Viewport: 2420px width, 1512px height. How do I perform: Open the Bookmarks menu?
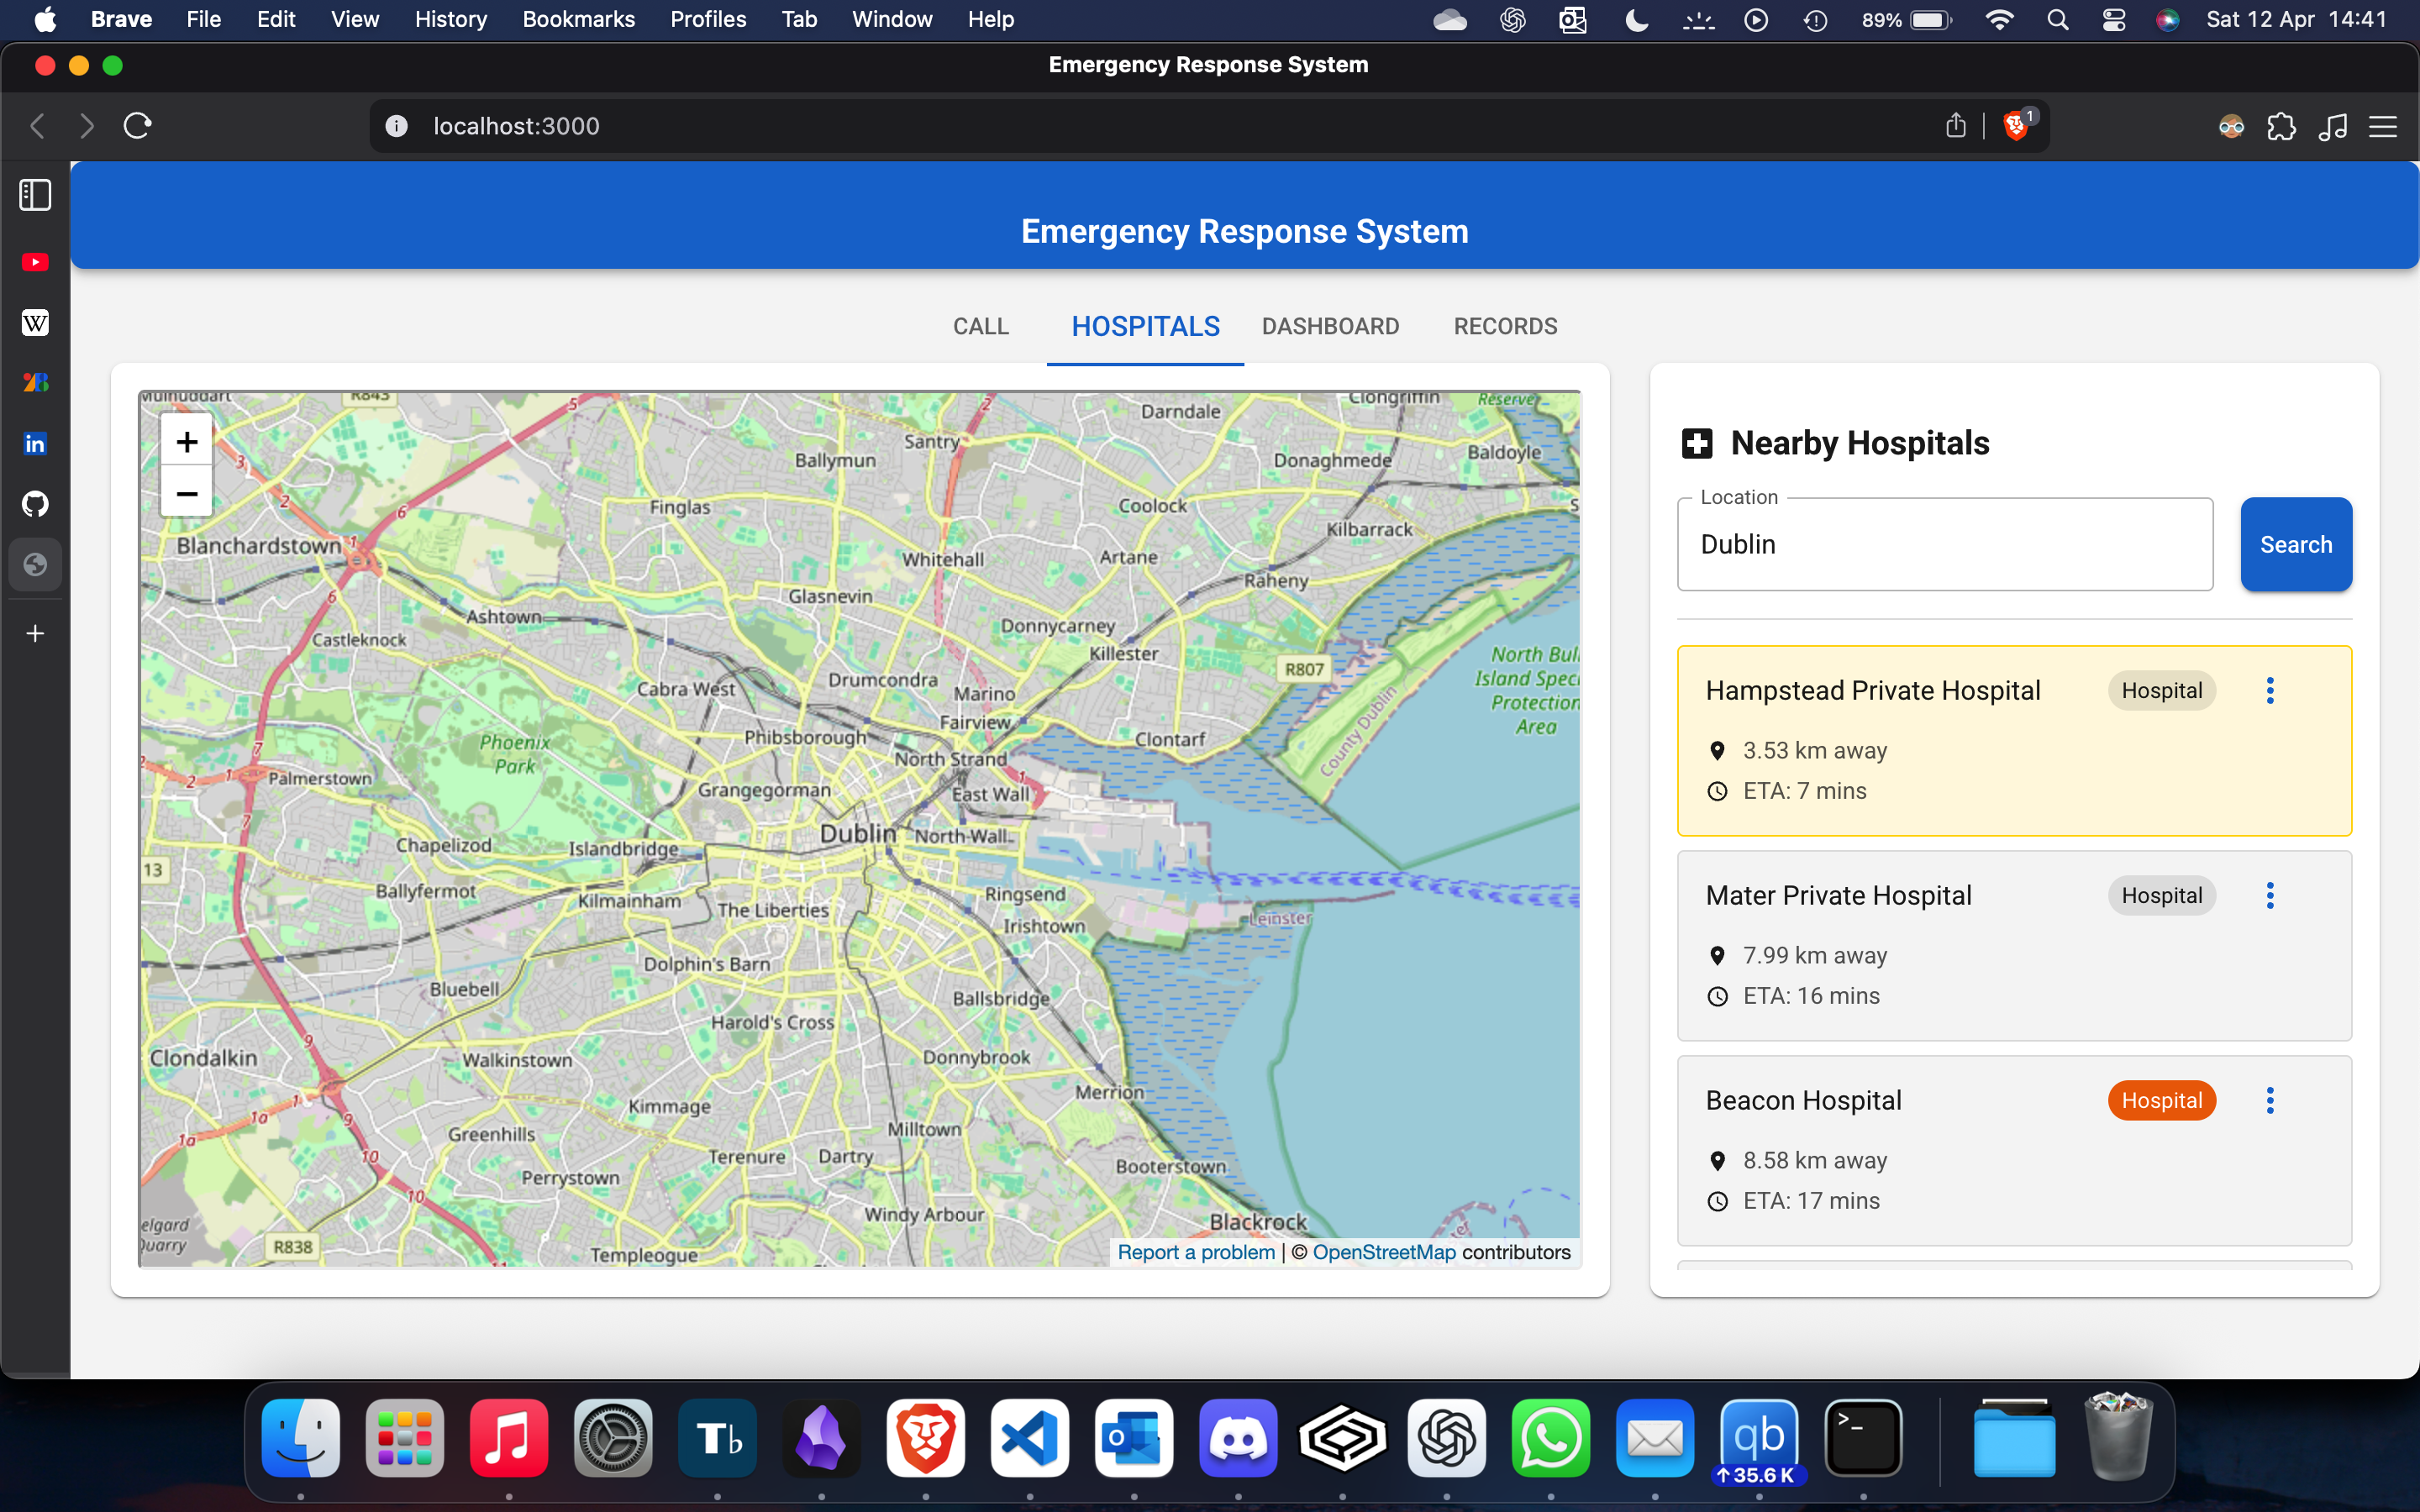click(578, 19)
